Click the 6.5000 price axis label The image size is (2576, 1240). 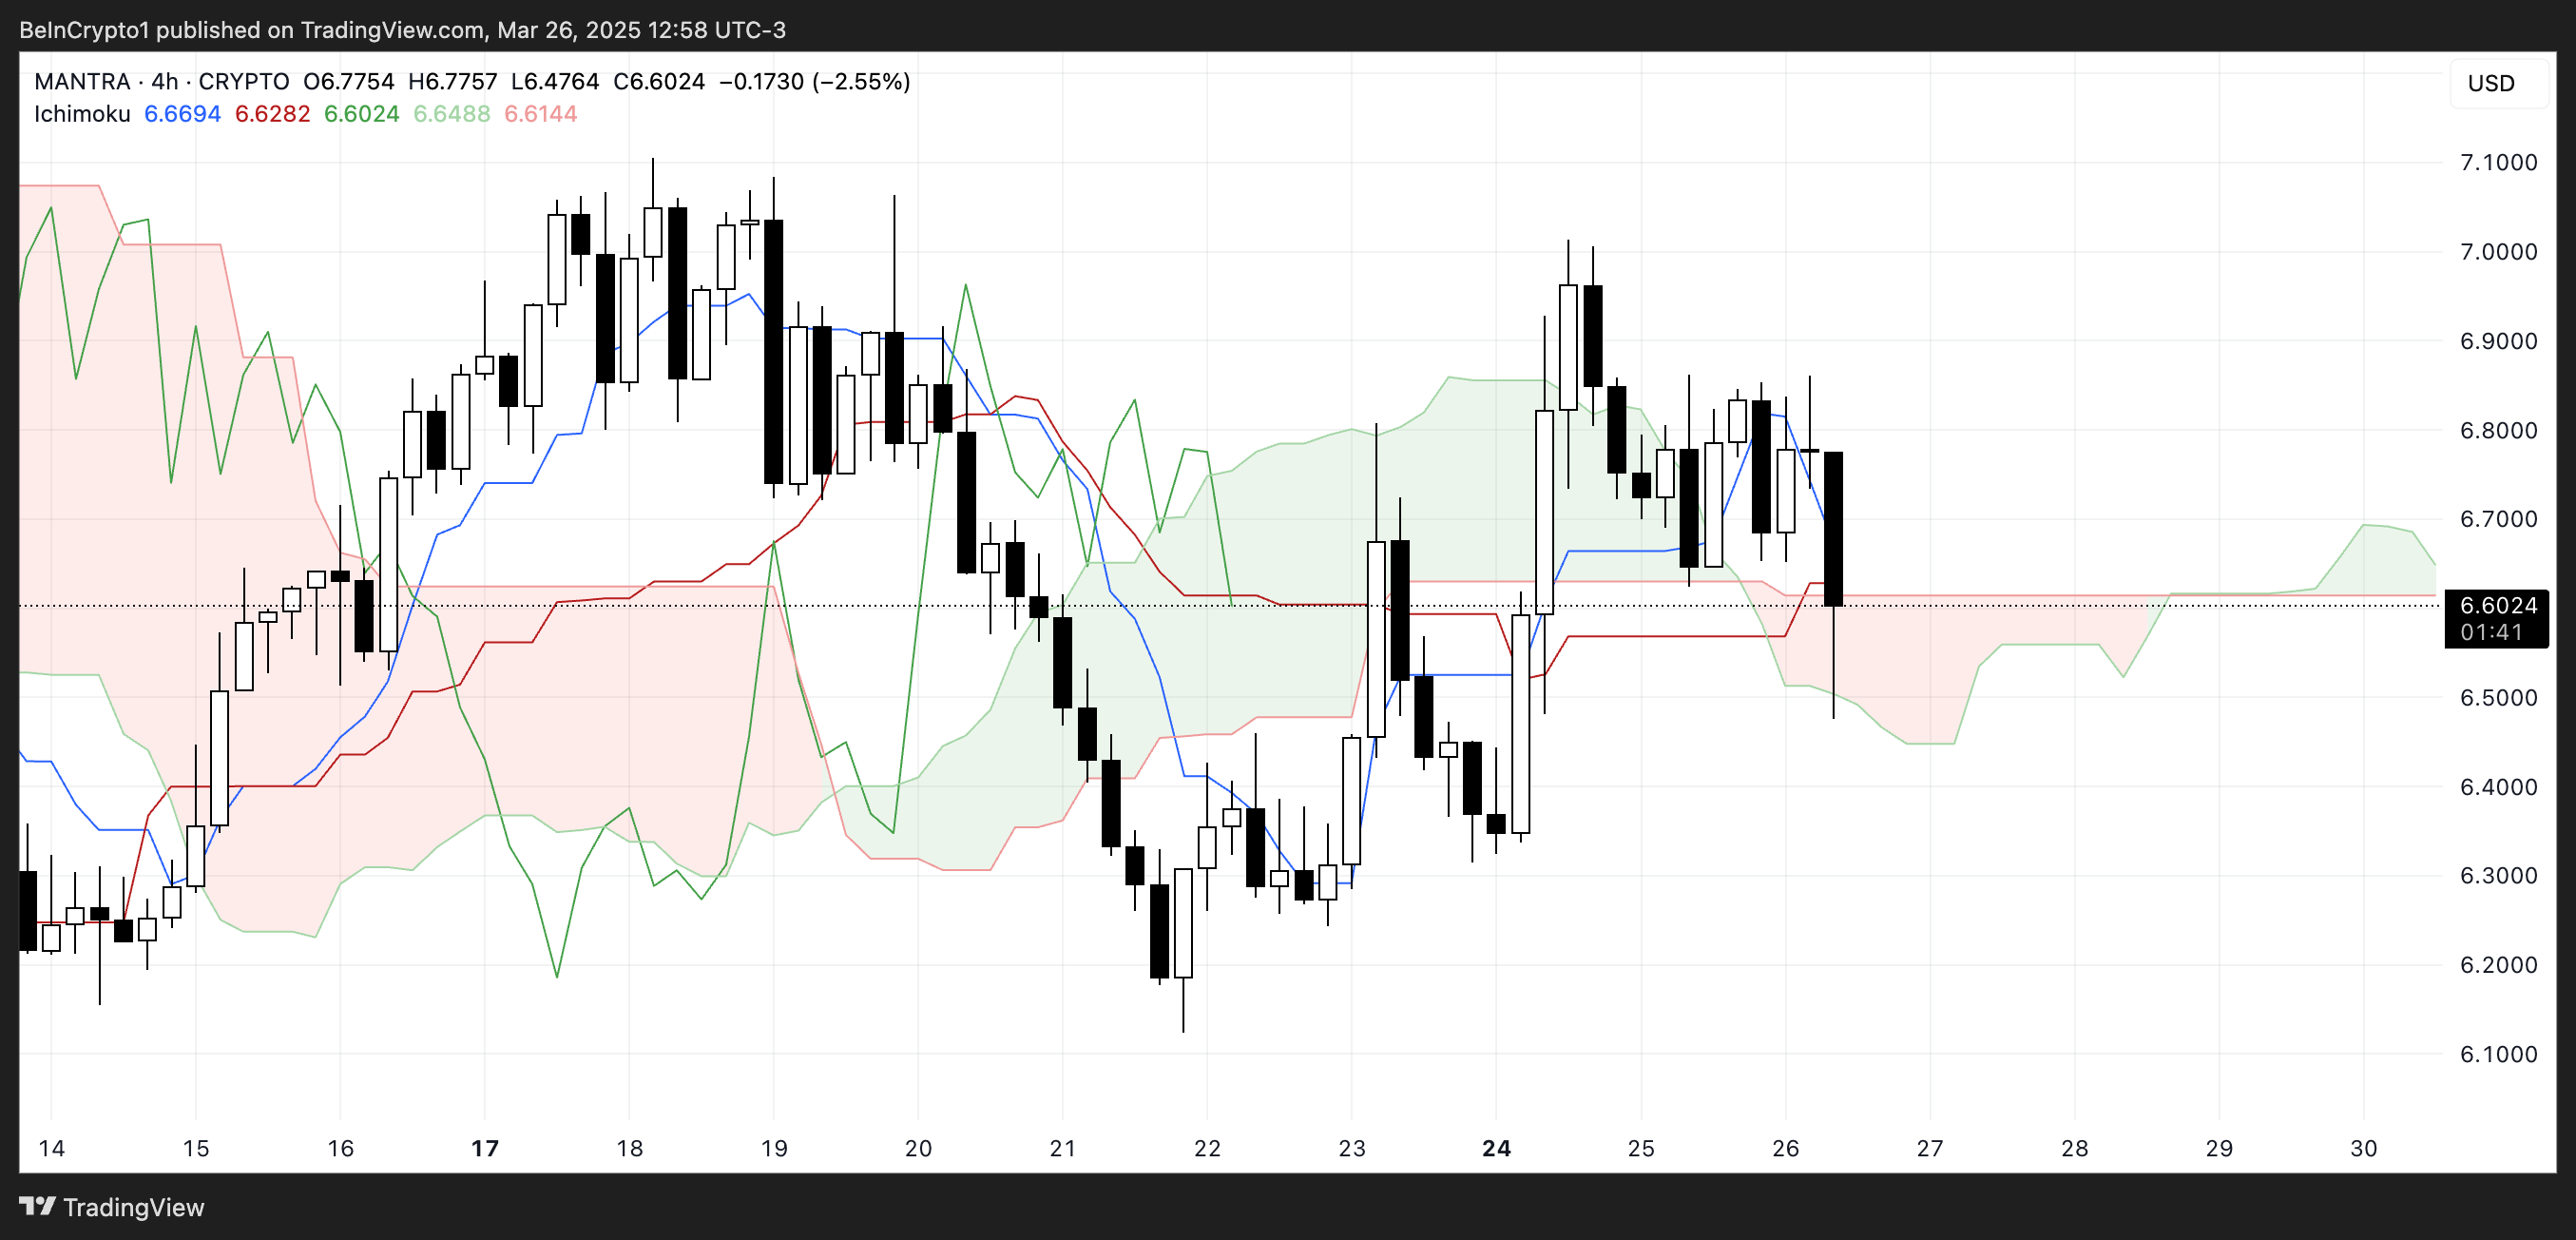coord(2498,697)
